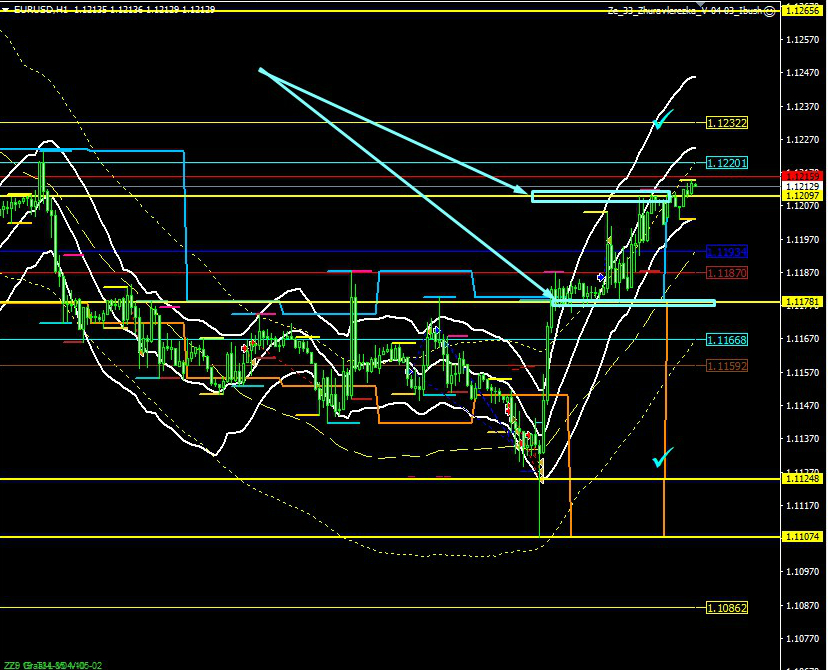Select the lower cyan rectangle at 1.11781
Image resolution: width=828 pixels, height=670 pixels.
(632, 302)
